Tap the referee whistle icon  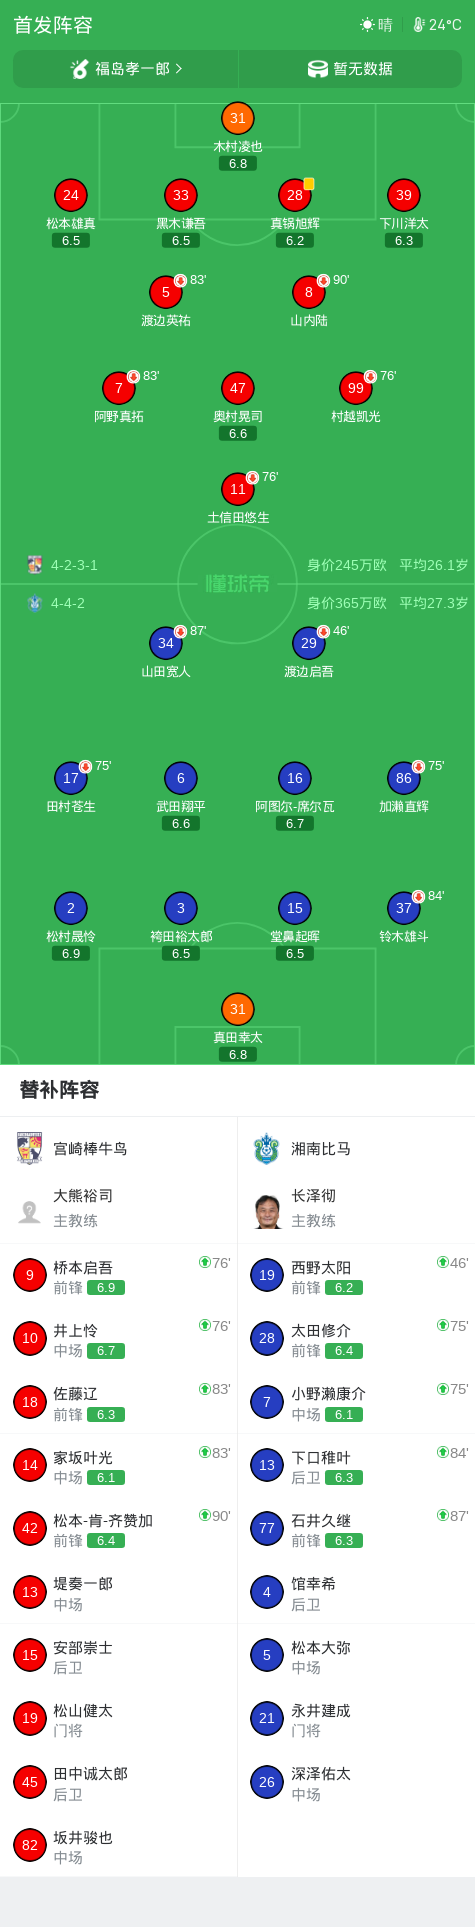coord(80,69)
